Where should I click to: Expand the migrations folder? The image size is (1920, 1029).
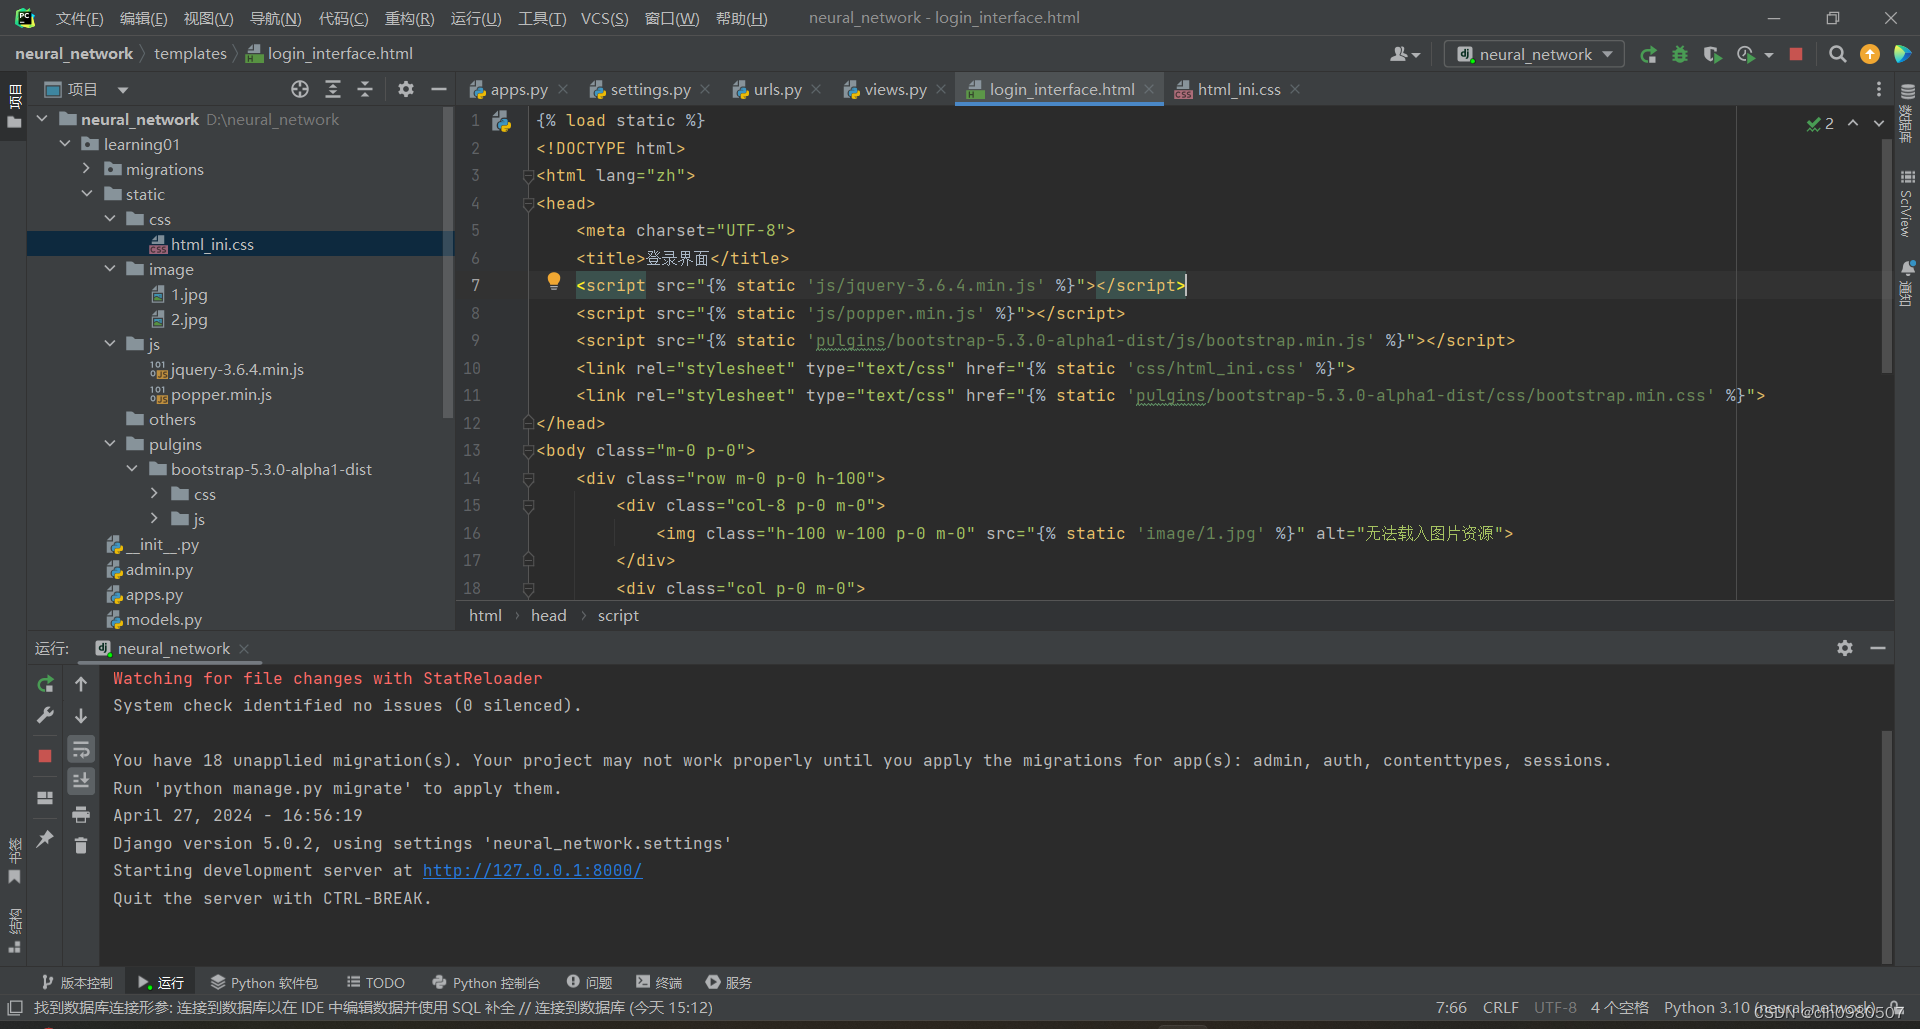[87, 169]
